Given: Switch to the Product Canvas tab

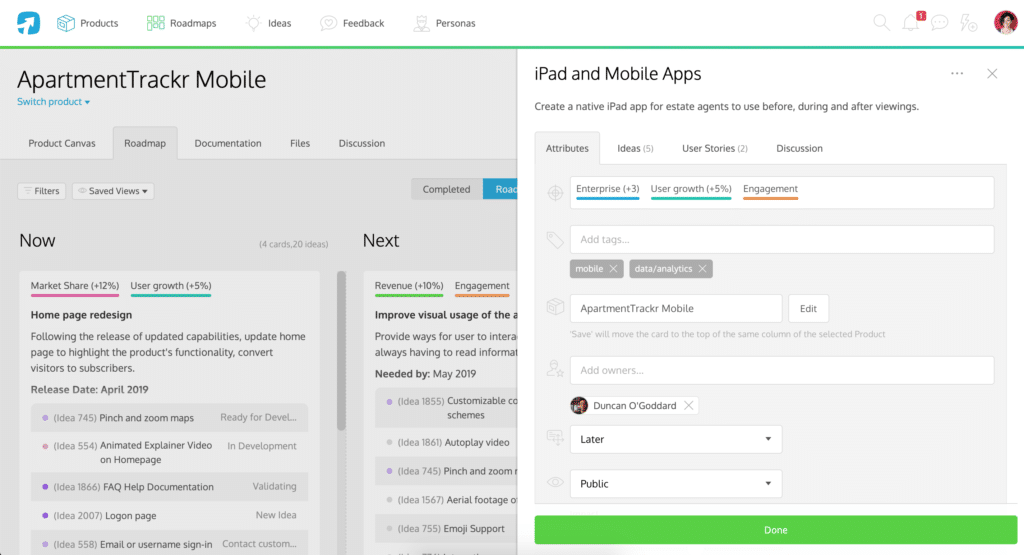Looking at the screenshot, I should (62, 143).
